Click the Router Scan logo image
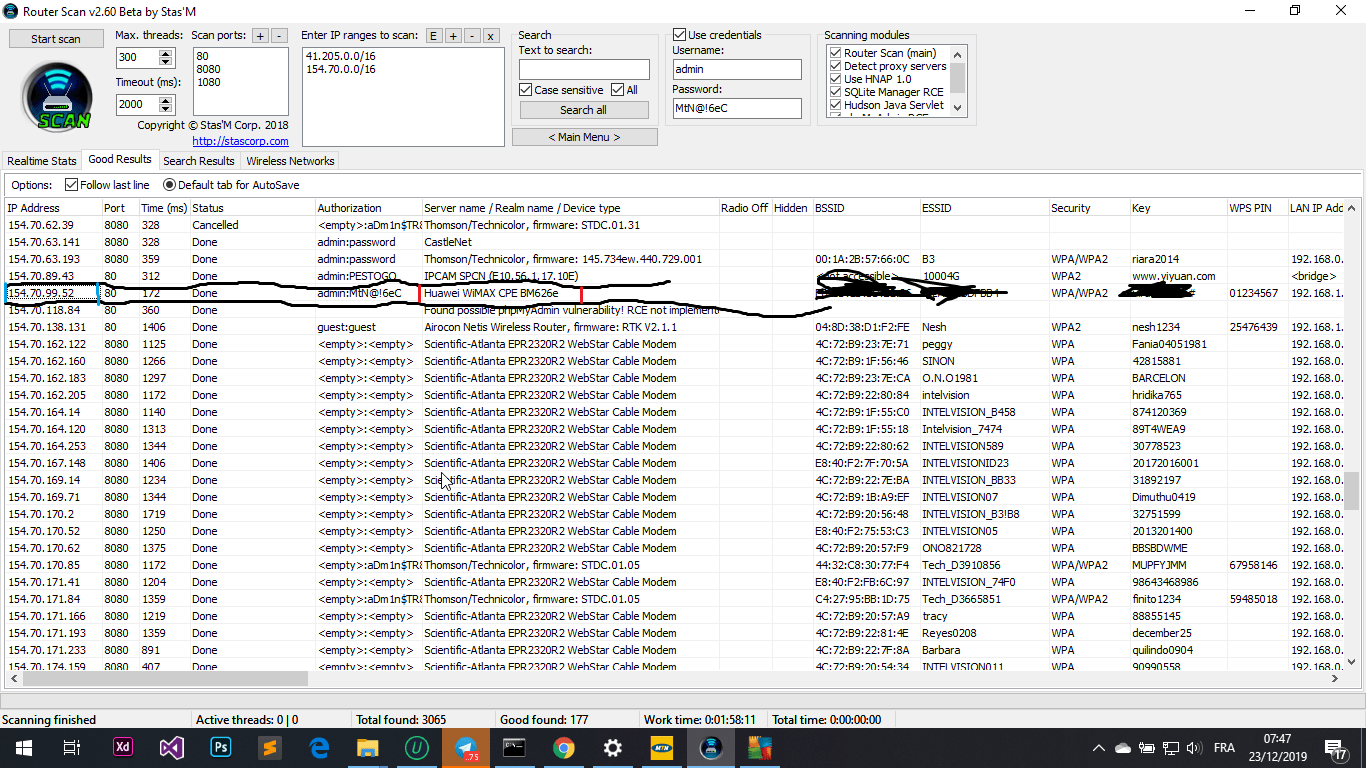1366x768 pixels. (57, 97)
